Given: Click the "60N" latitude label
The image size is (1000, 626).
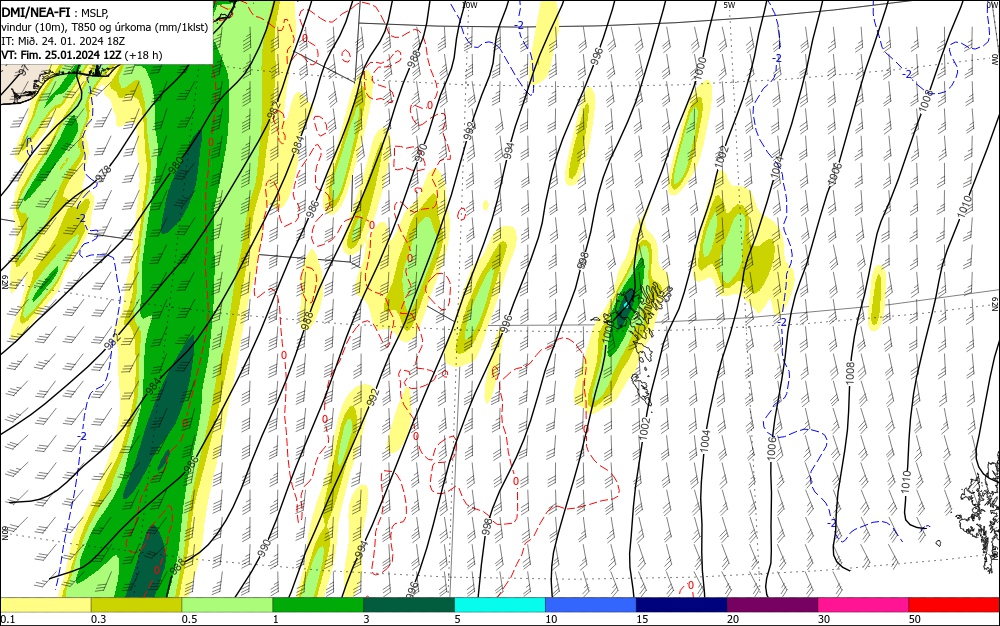Looking at the screenshot, I should [4, 533].
